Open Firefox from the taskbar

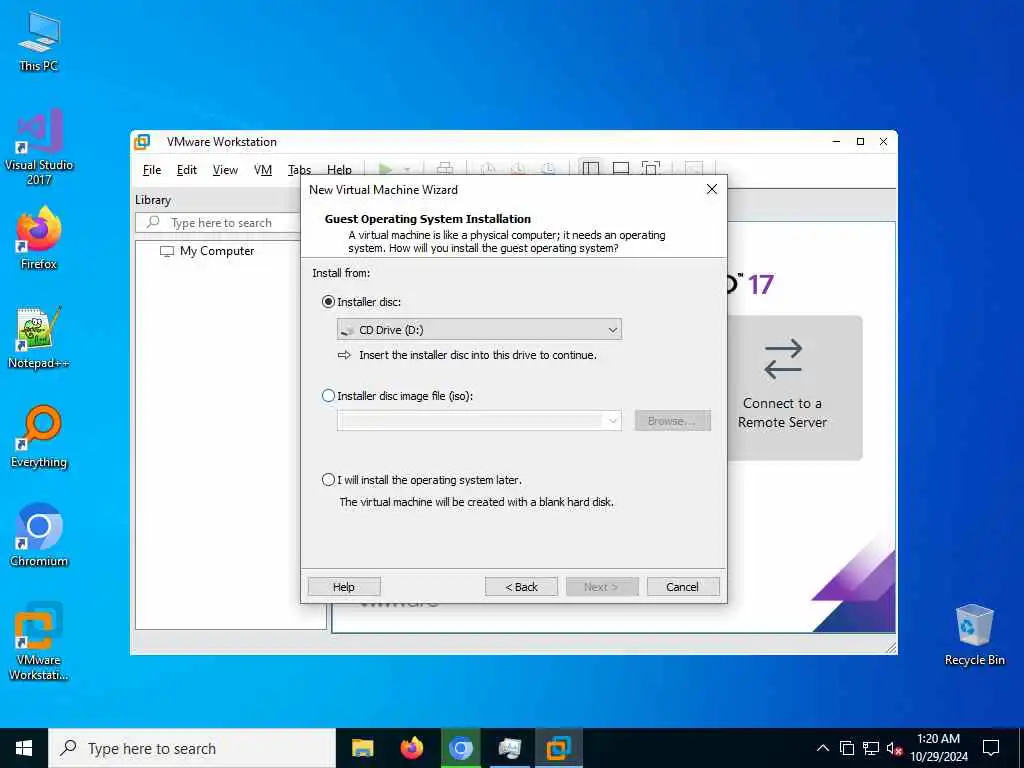pyautogui.click(x=411, y=748)
